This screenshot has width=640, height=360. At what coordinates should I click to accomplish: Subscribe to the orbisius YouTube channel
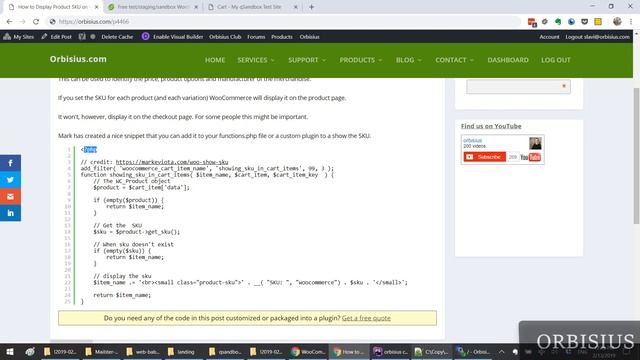(484, 157)
